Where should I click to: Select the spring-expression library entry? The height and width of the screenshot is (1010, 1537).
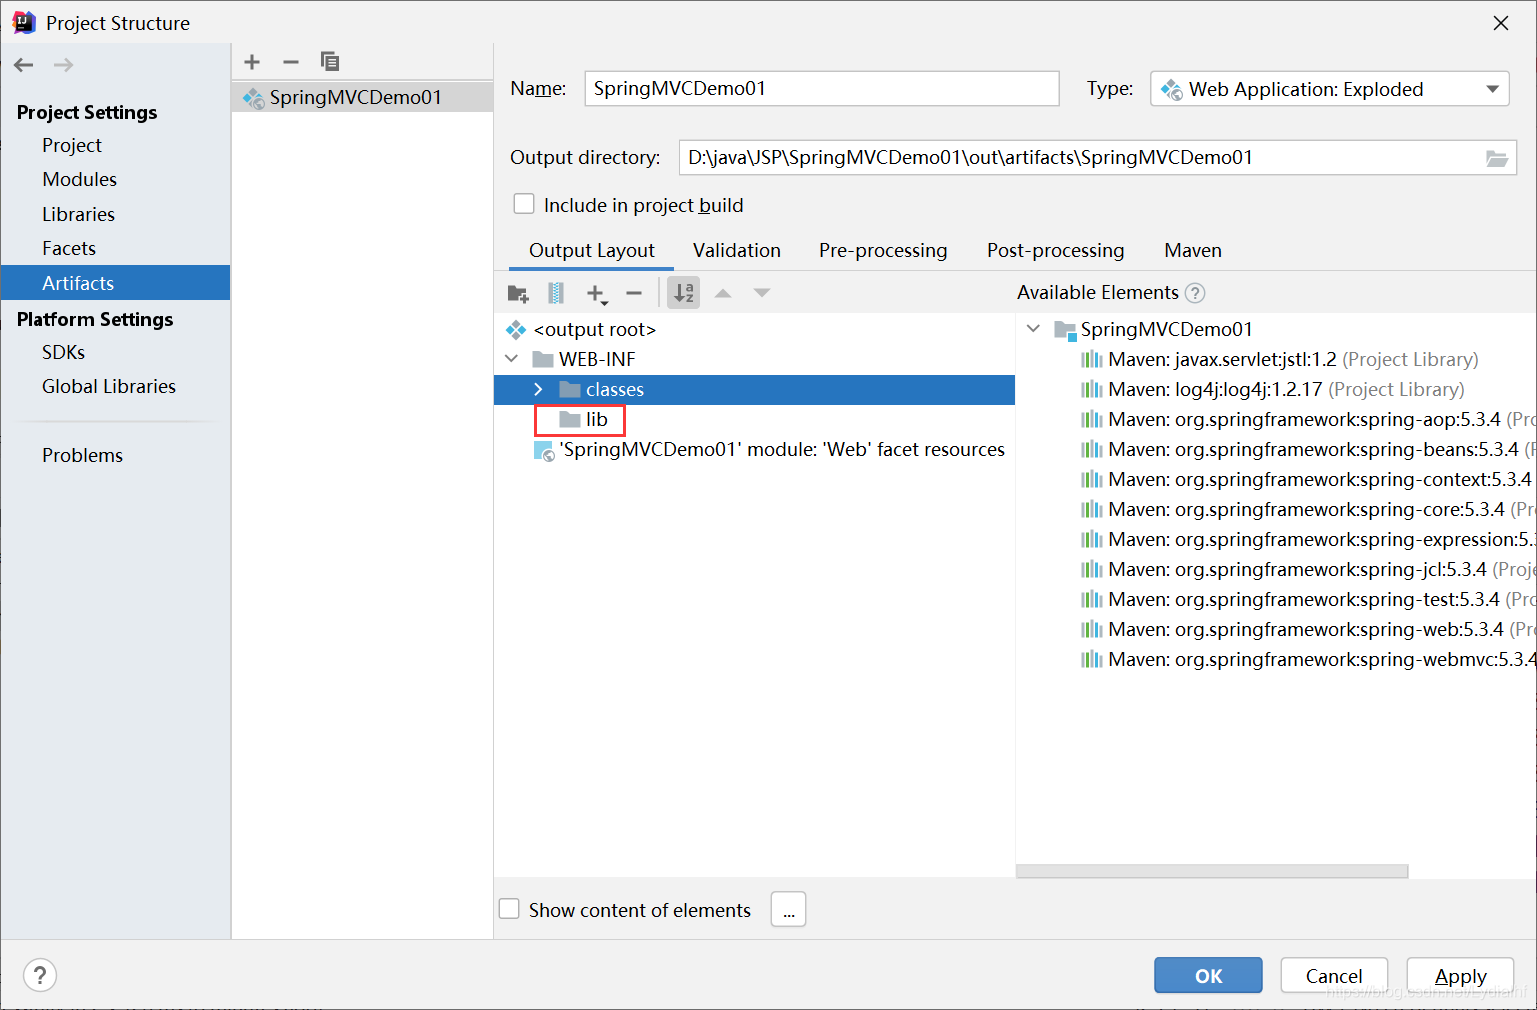click(1307, 539)
